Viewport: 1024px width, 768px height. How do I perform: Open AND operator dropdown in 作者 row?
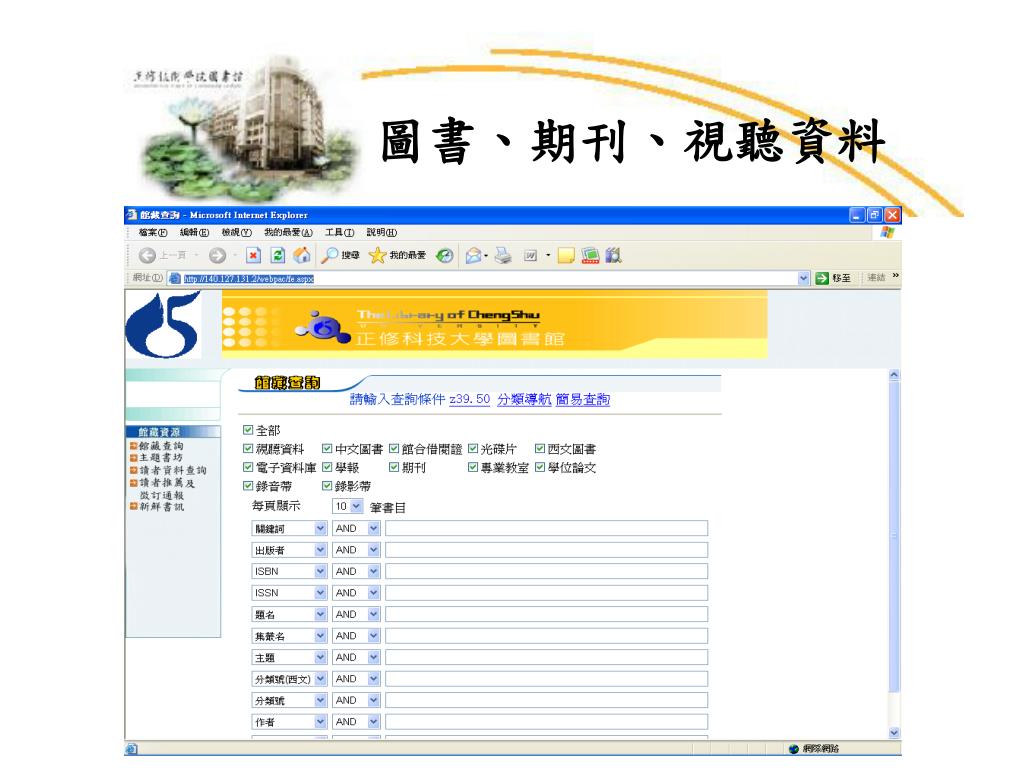[x=356, y=722]
